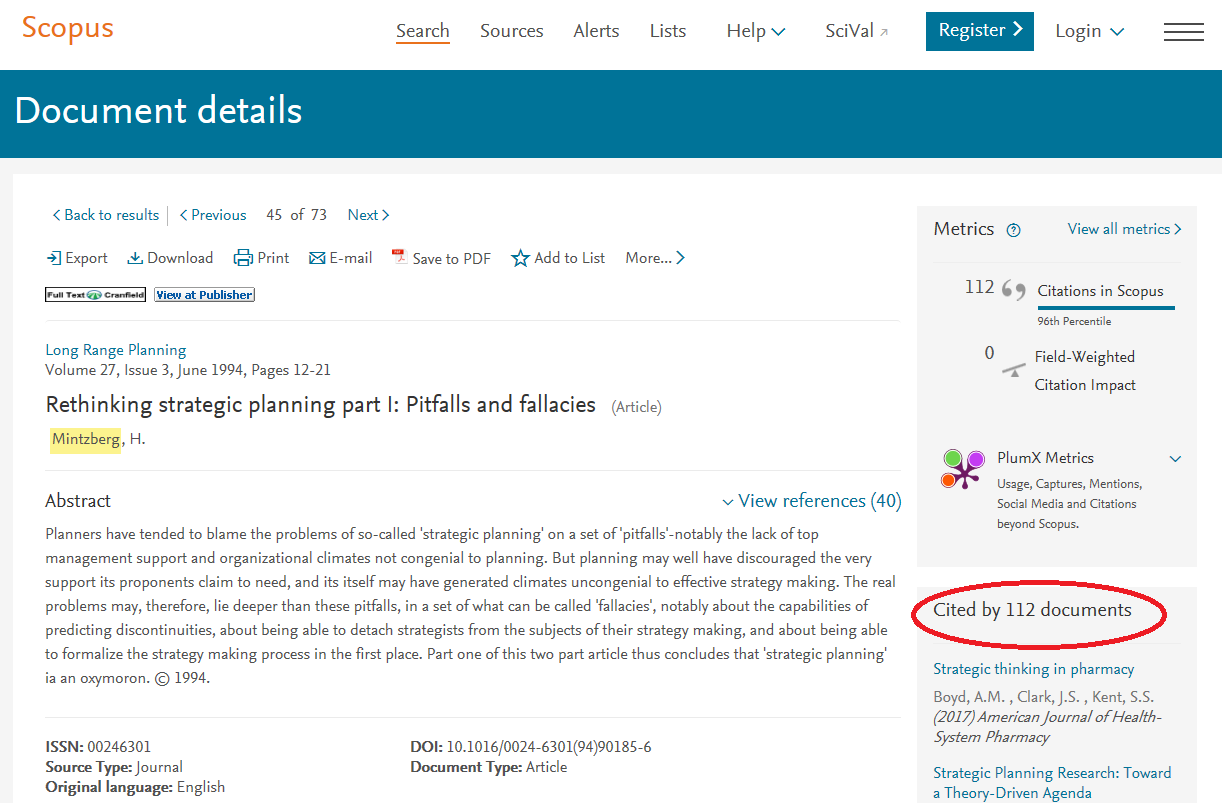Expand View references (40)
This screenshot has width=1222, height=803.
[811, 501]
